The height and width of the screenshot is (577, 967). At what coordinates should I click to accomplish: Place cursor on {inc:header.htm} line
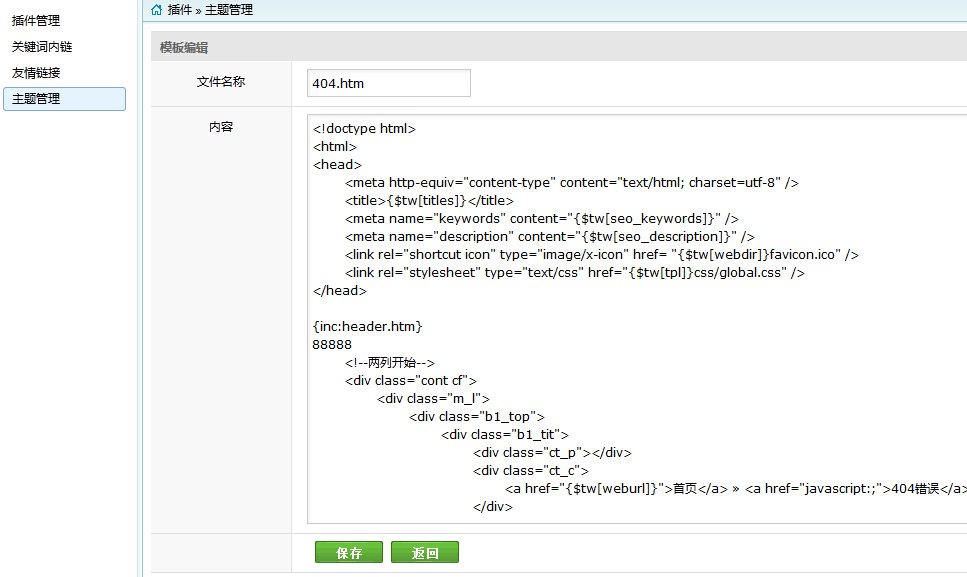click(x=367, y=326)
